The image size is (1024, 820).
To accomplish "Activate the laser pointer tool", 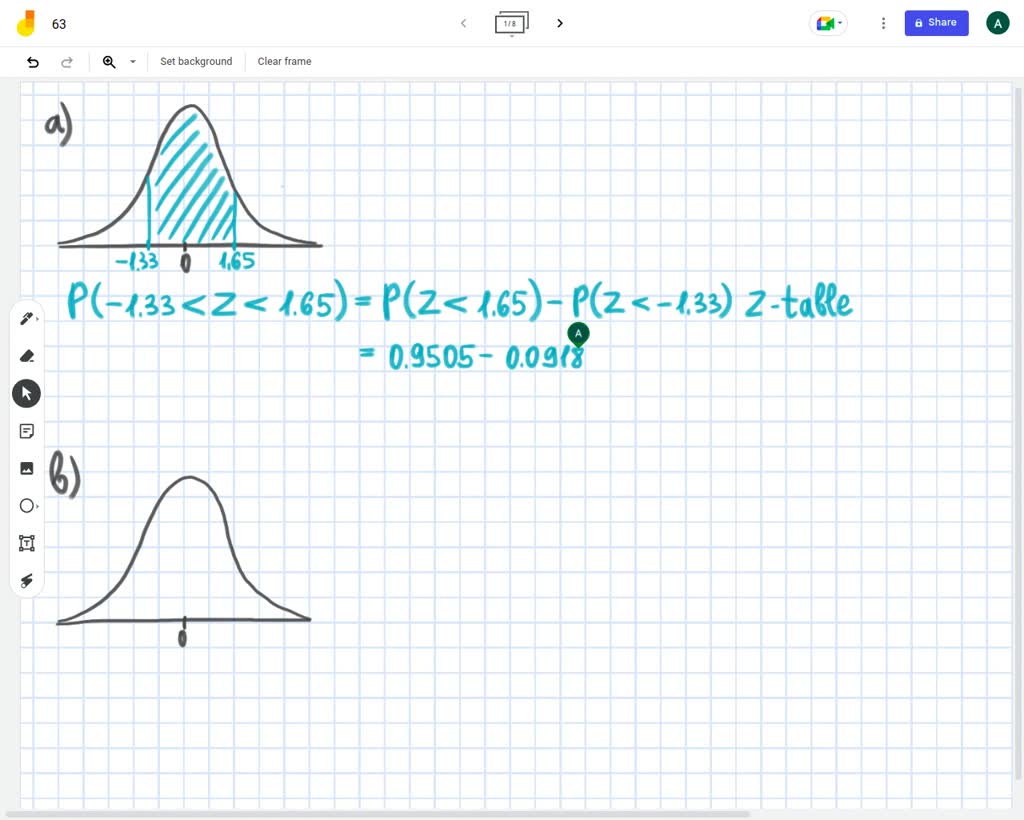I will [x=27, y=580].
